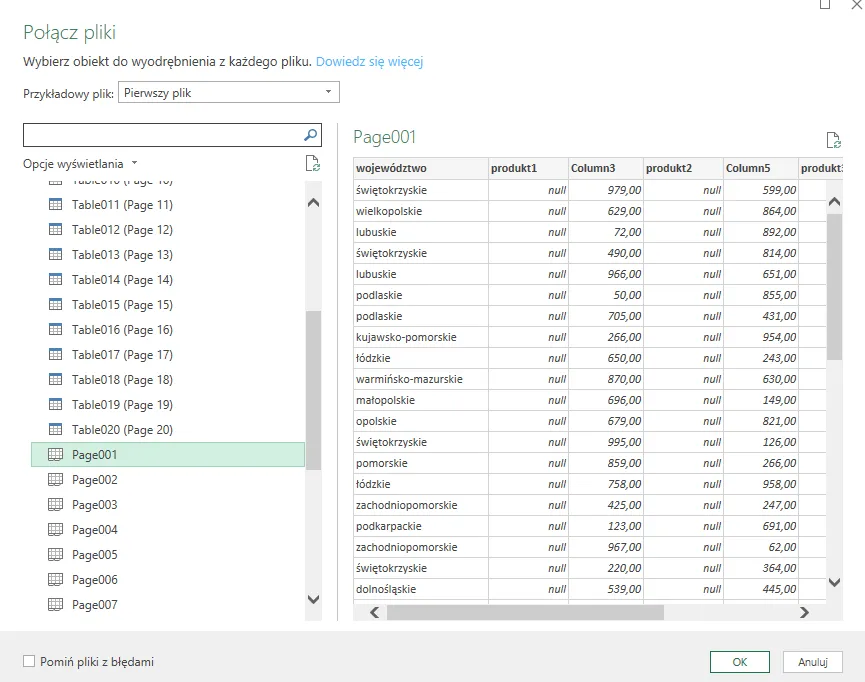Click the refresh preview icon above the table
Image resolution: width=865 pixels, height=682 pixels.
coord(833,141)
